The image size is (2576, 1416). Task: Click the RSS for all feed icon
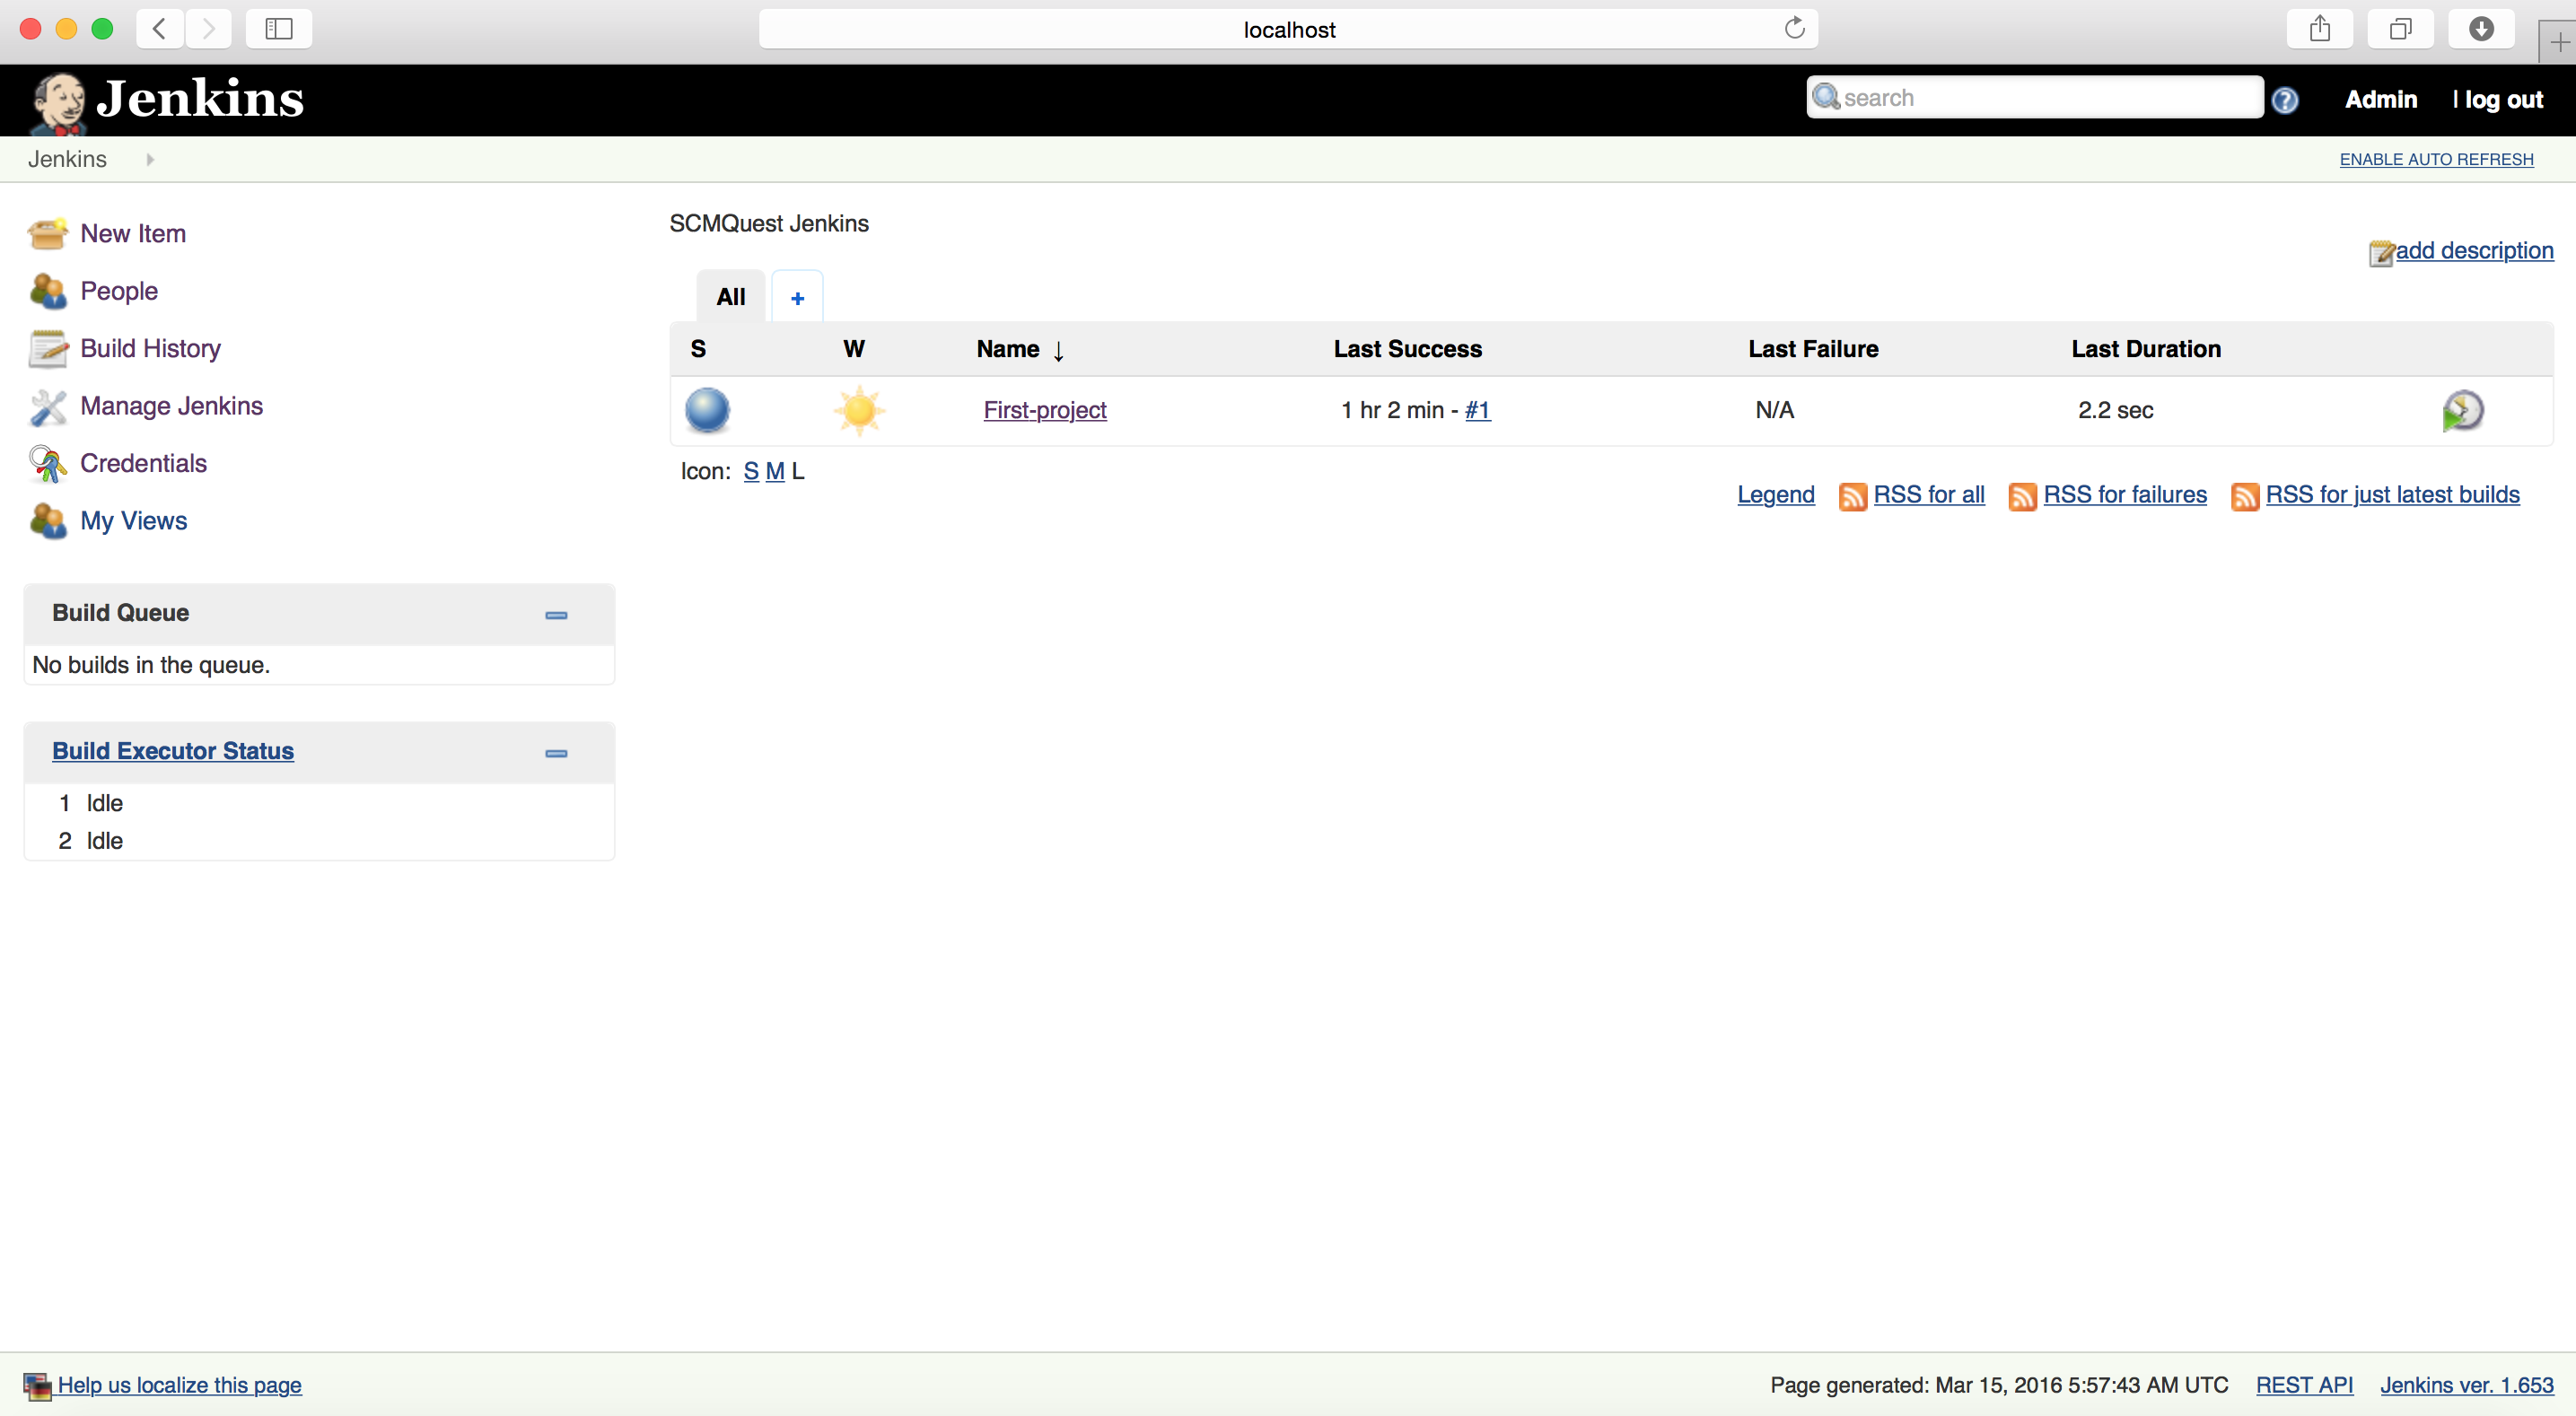click(x=1853, y=496)
